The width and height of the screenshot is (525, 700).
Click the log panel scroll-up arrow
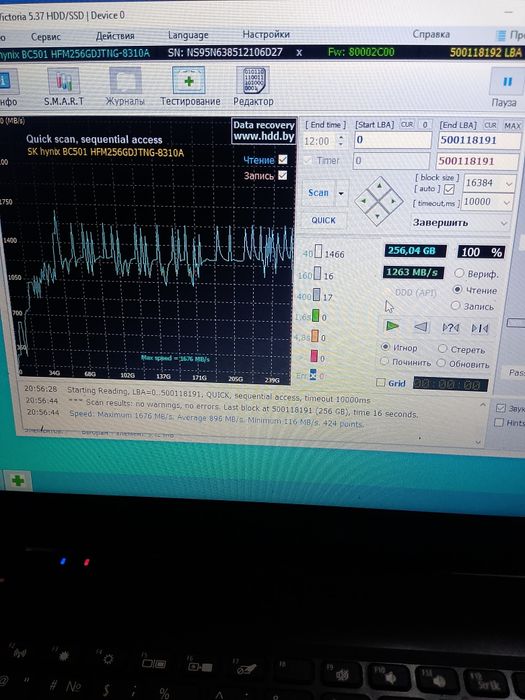click(483, 404)
